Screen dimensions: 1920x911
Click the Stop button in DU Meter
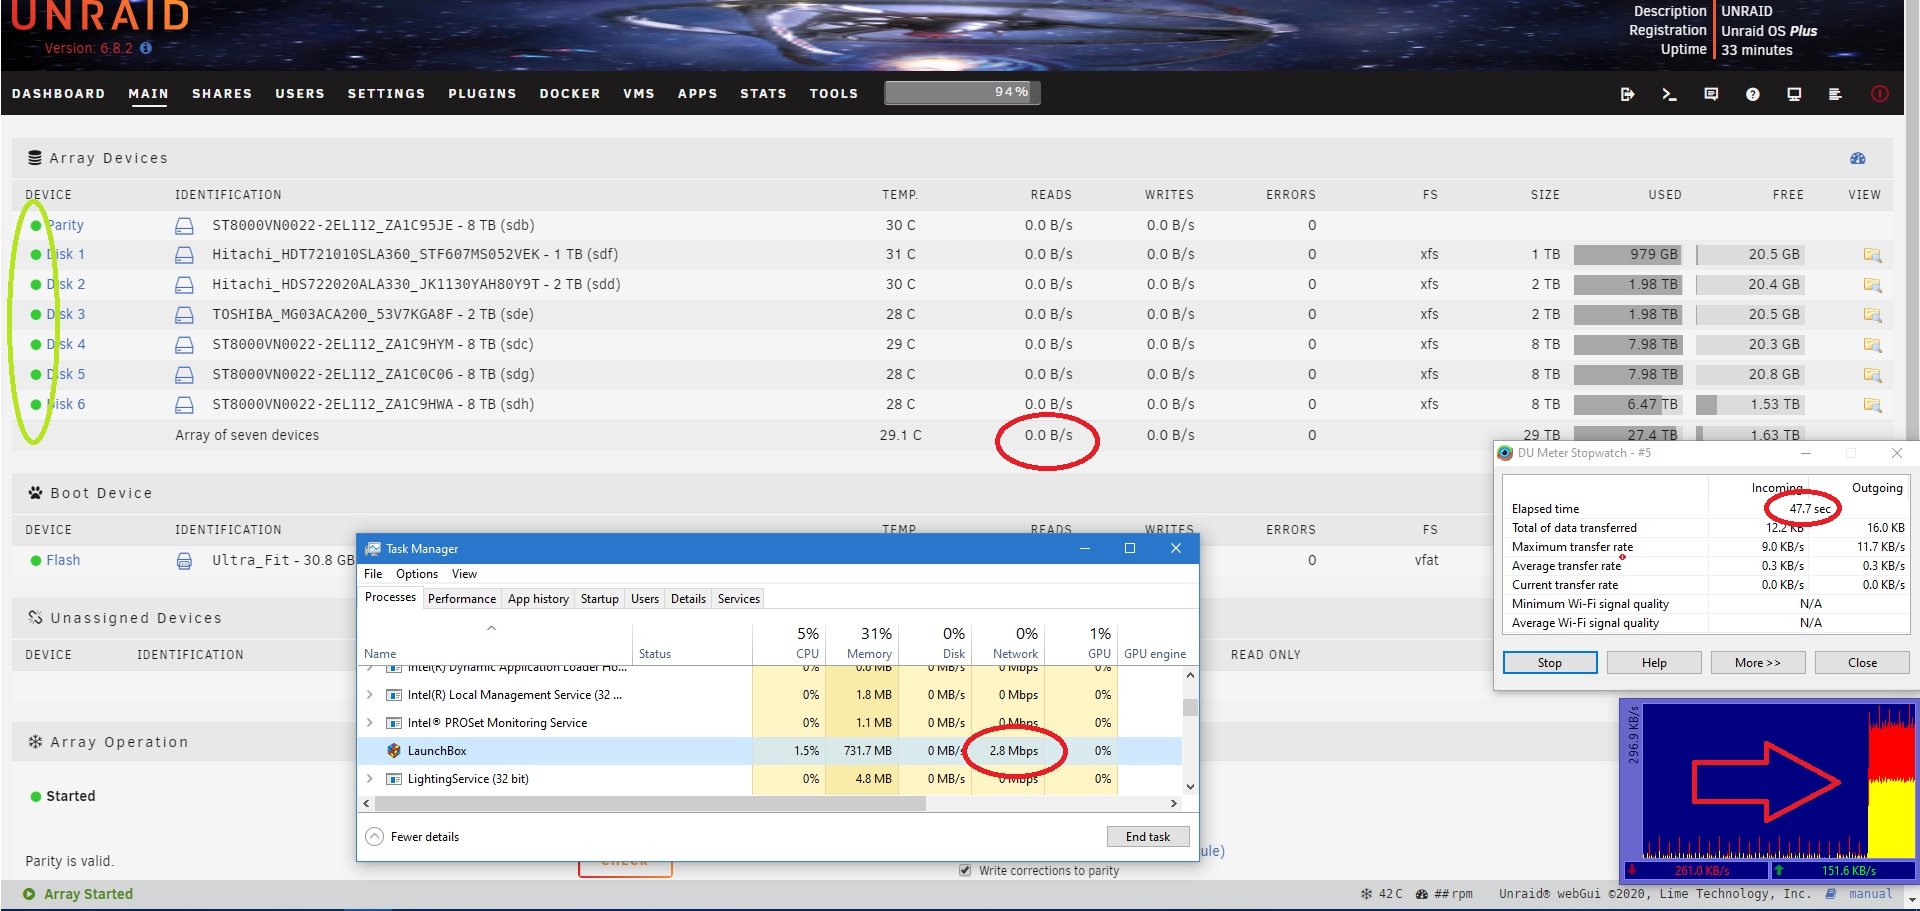point(1550,663)
